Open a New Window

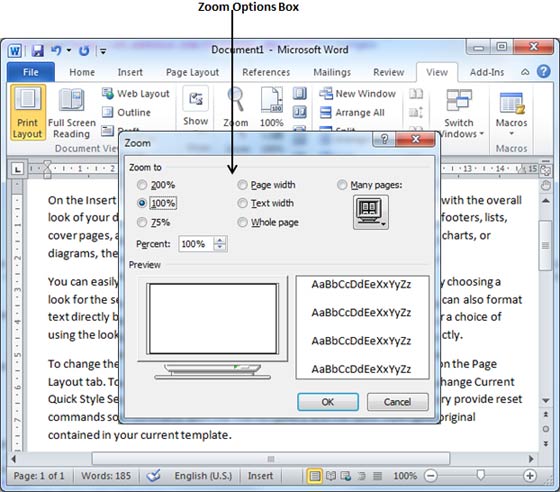(x=357, y=94)
